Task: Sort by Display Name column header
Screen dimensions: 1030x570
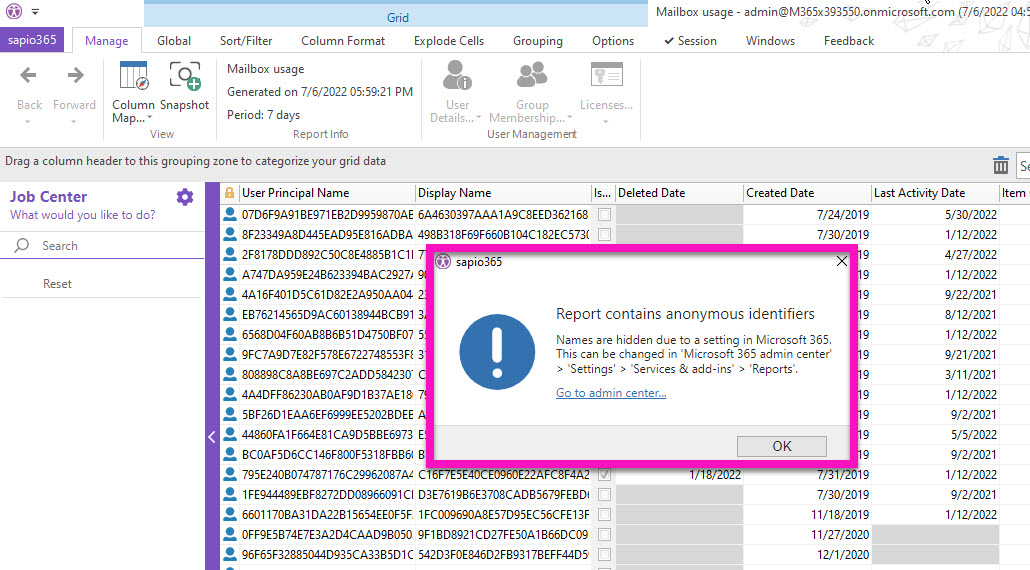Action: (503, 193)
